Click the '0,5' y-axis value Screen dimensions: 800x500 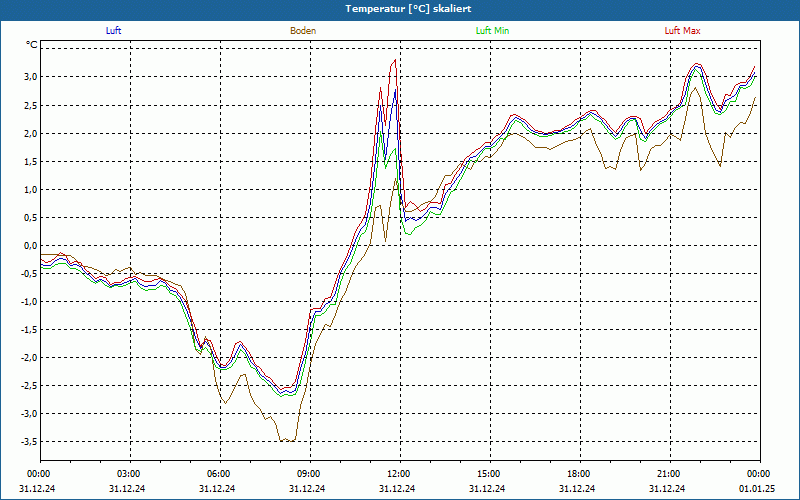(32, 217)
